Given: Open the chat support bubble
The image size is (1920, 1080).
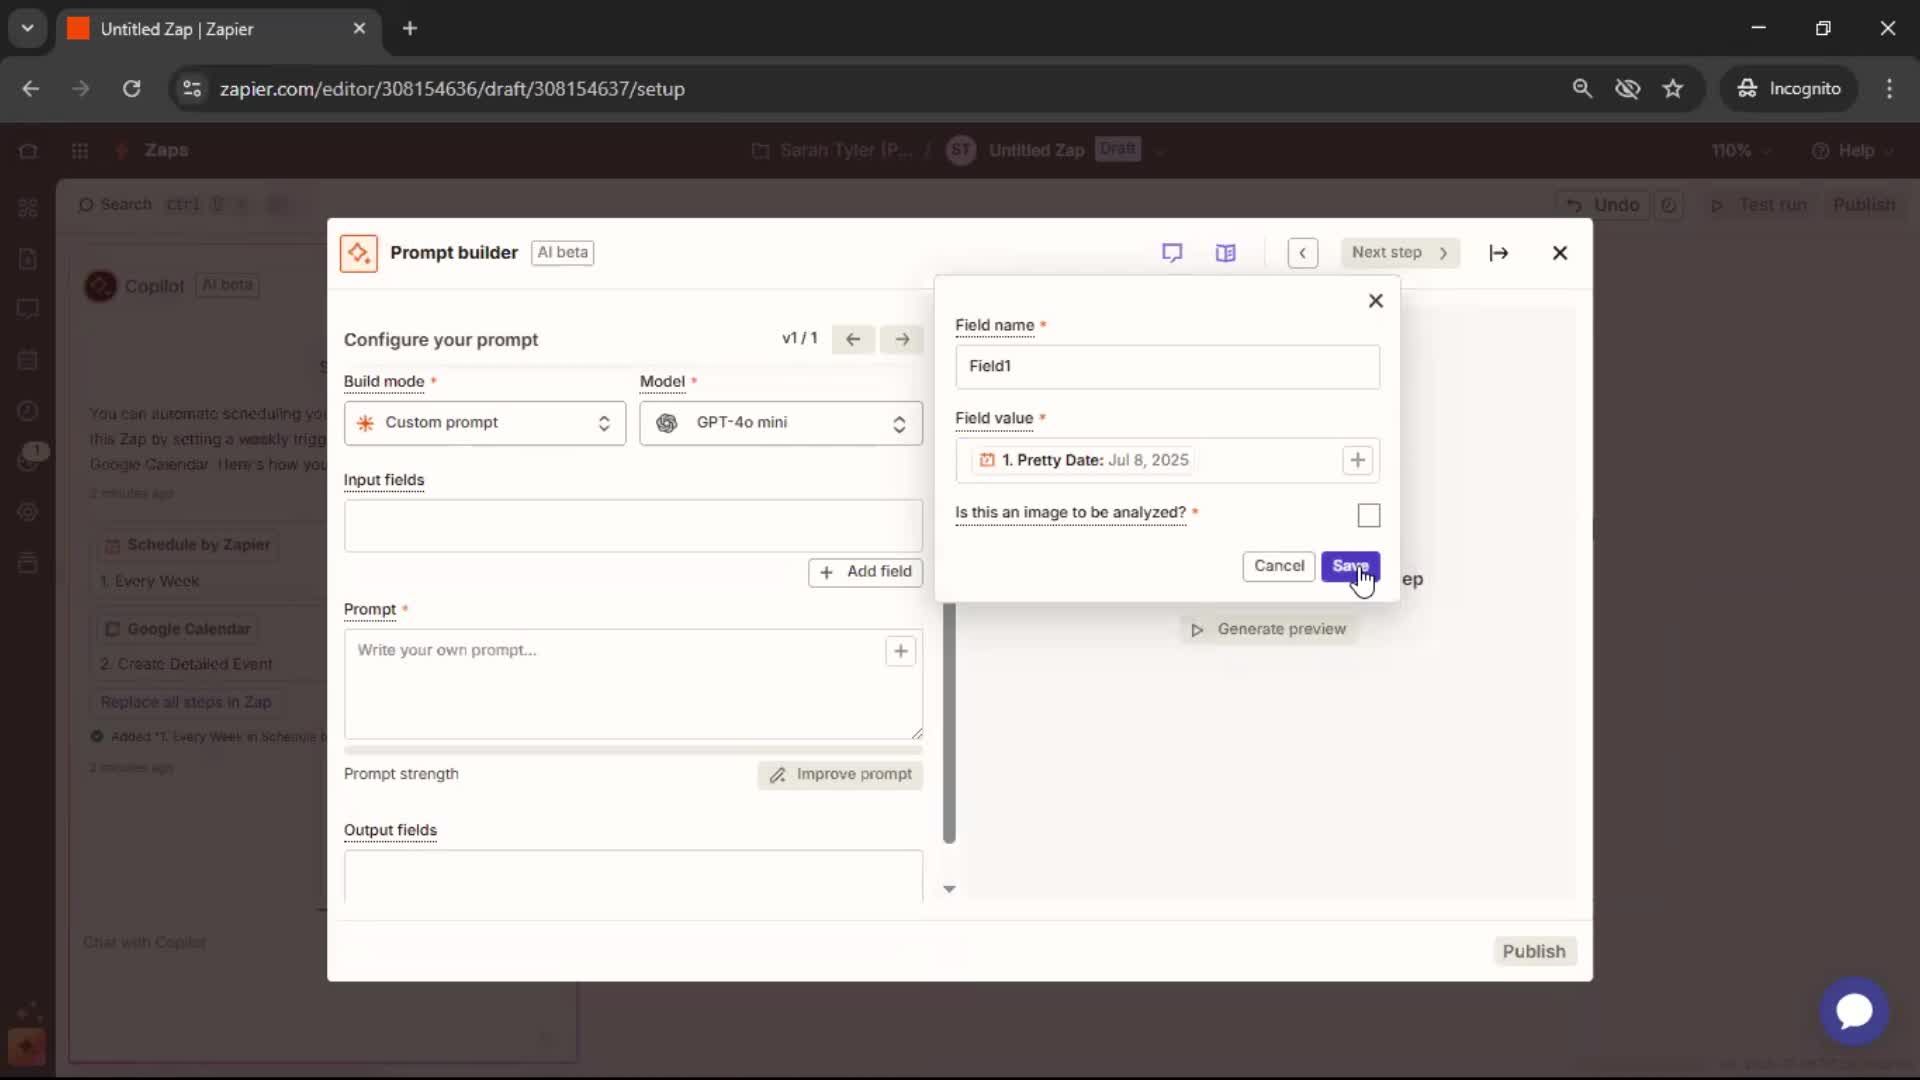Looking at the screenshot, I should [1854, 1011].
